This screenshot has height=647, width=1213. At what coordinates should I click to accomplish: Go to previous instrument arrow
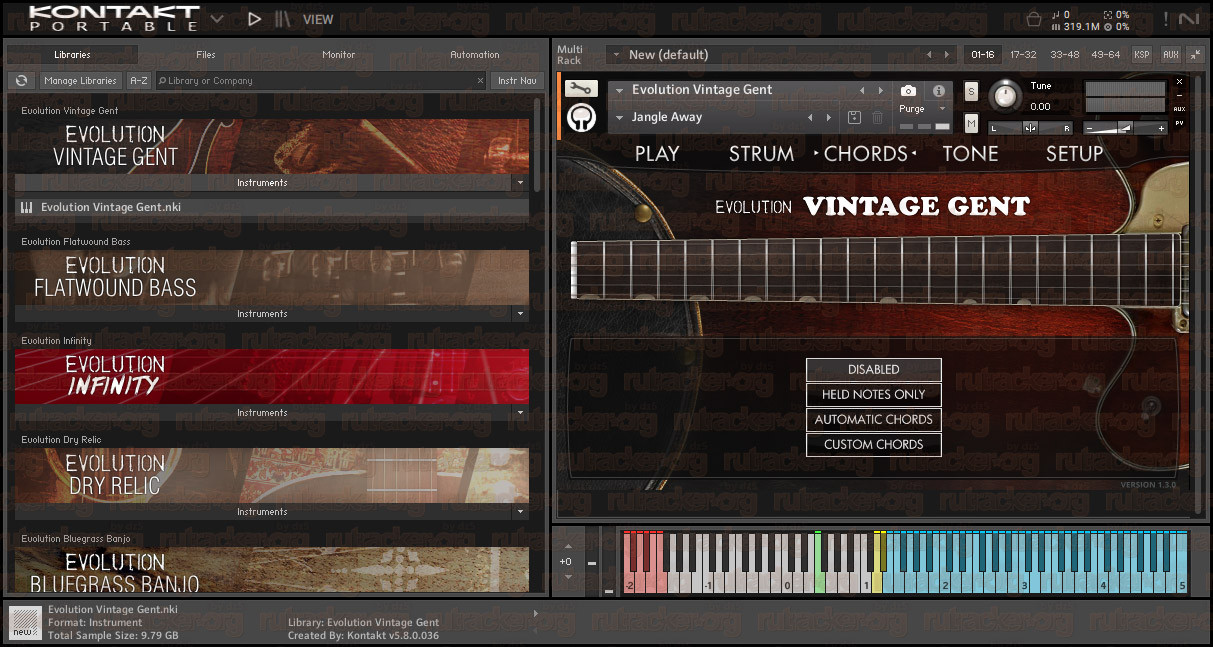pos(862,90)
